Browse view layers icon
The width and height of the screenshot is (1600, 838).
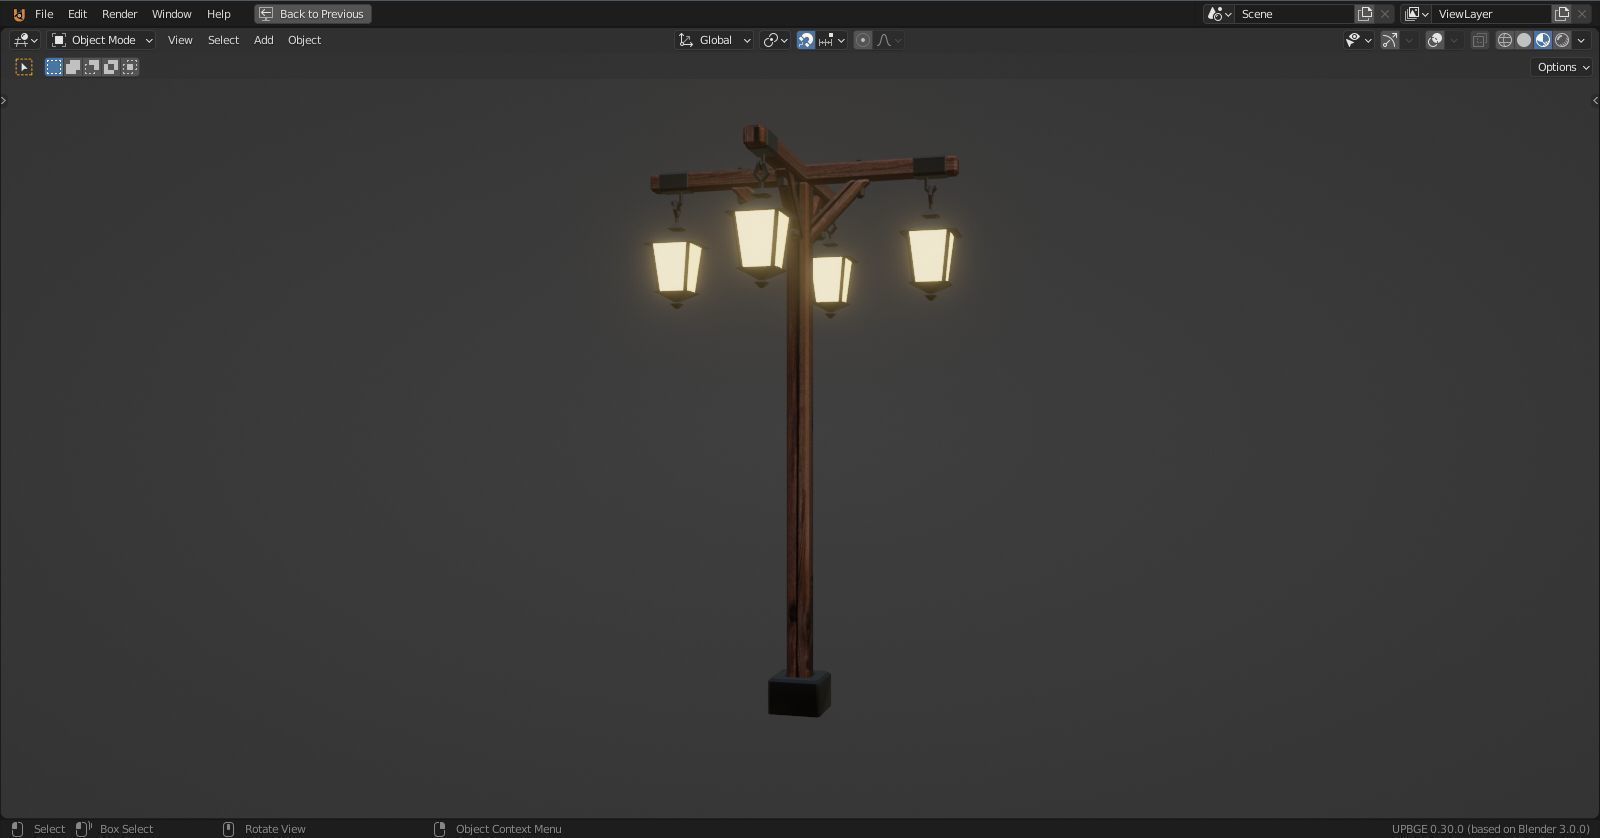pos(1416,14)
